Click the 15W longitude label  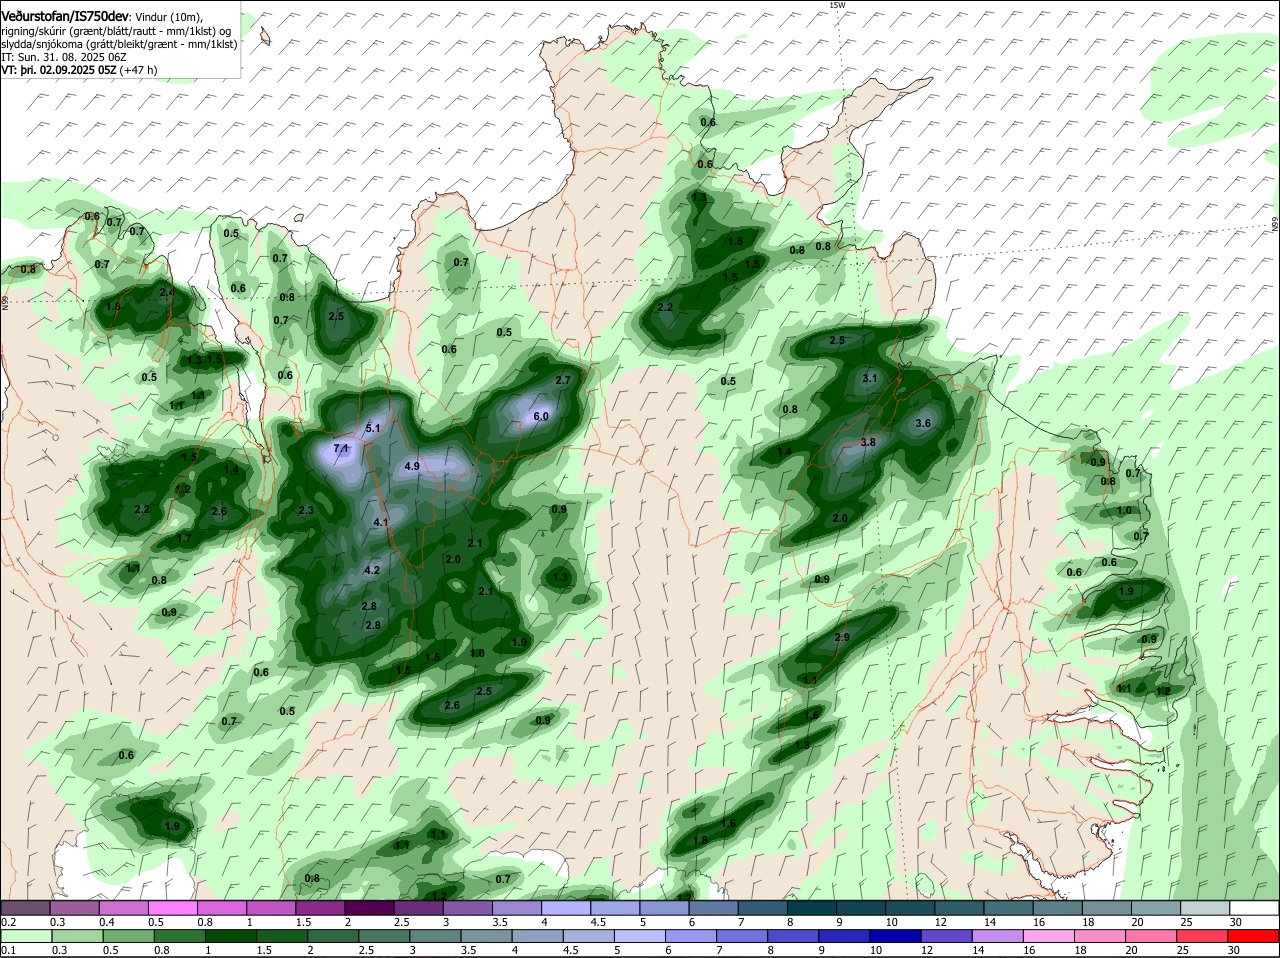click(x=837, y=5)
